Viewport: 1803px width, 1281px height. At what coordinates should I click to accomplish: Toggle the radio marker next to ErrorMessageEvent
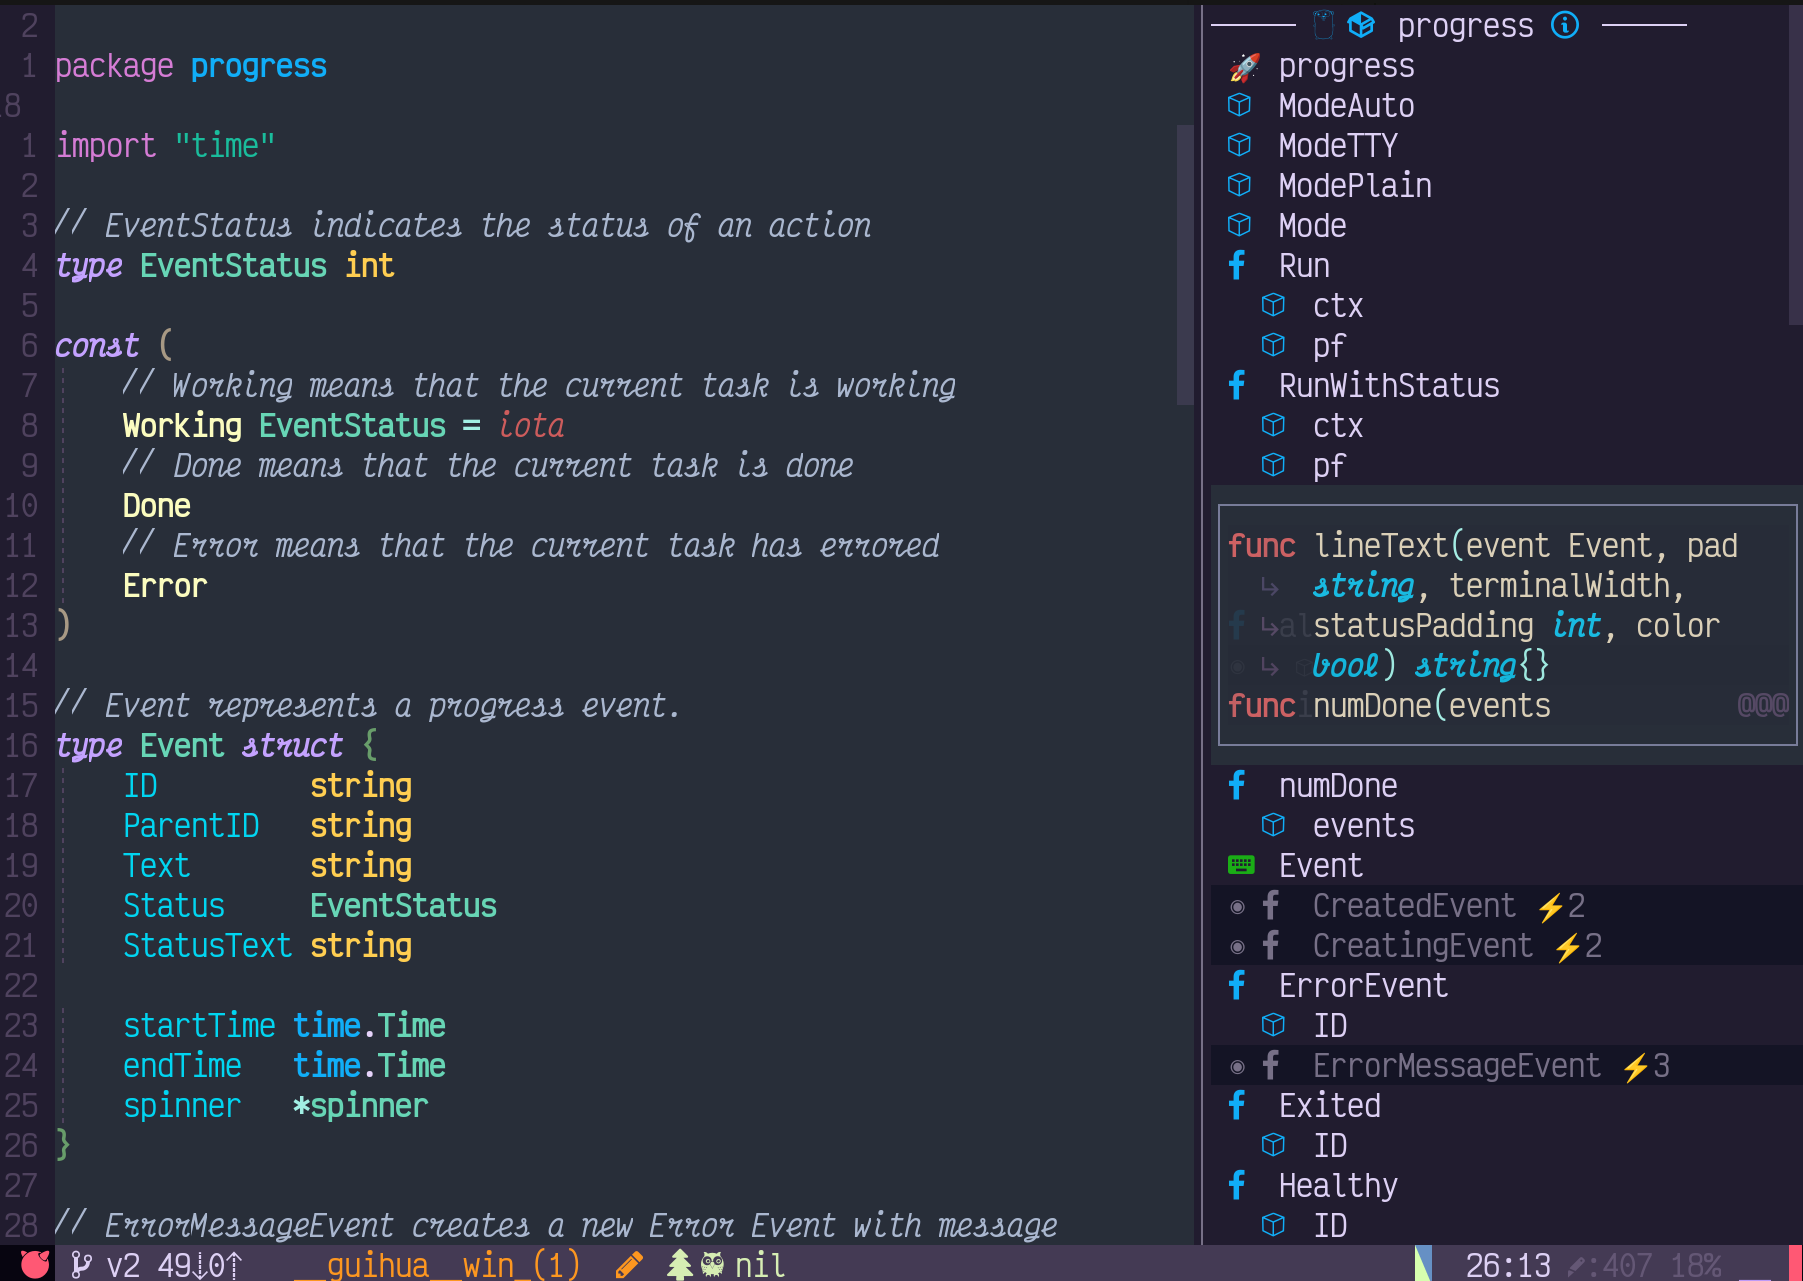point(1237,1065)
